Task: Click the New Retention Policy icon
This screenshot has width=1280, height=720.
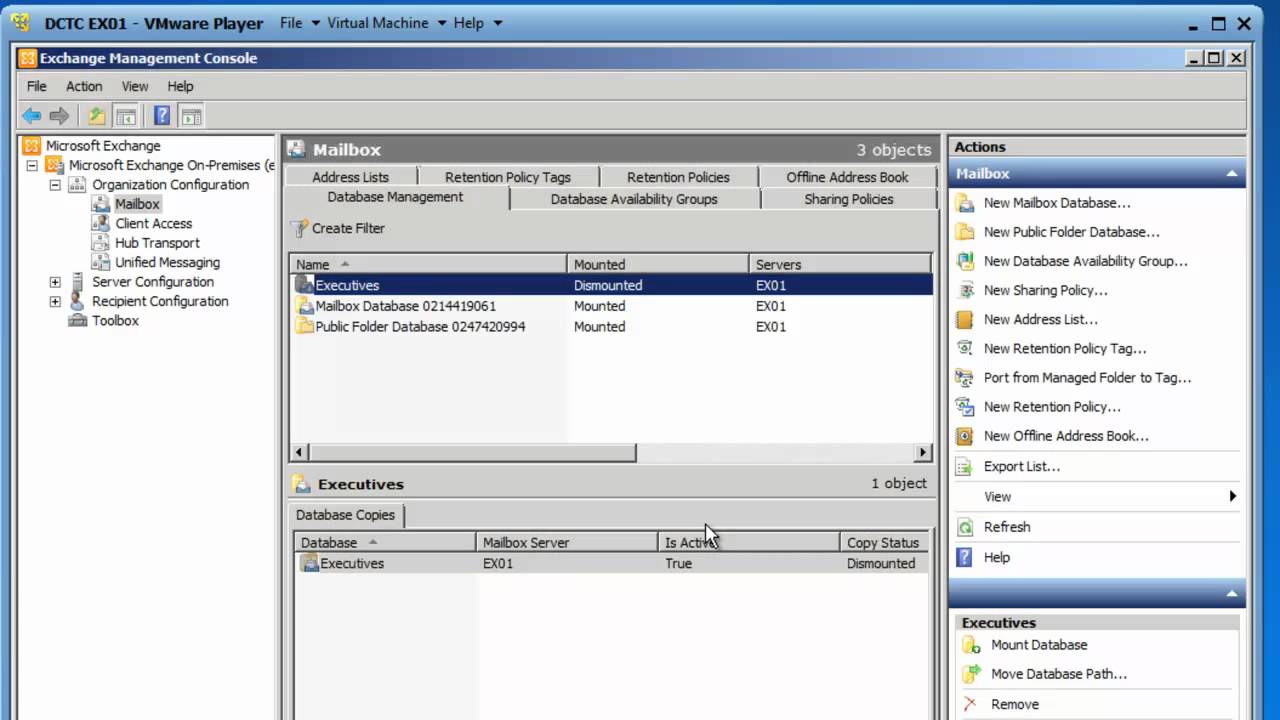Action: coord(965,407)
